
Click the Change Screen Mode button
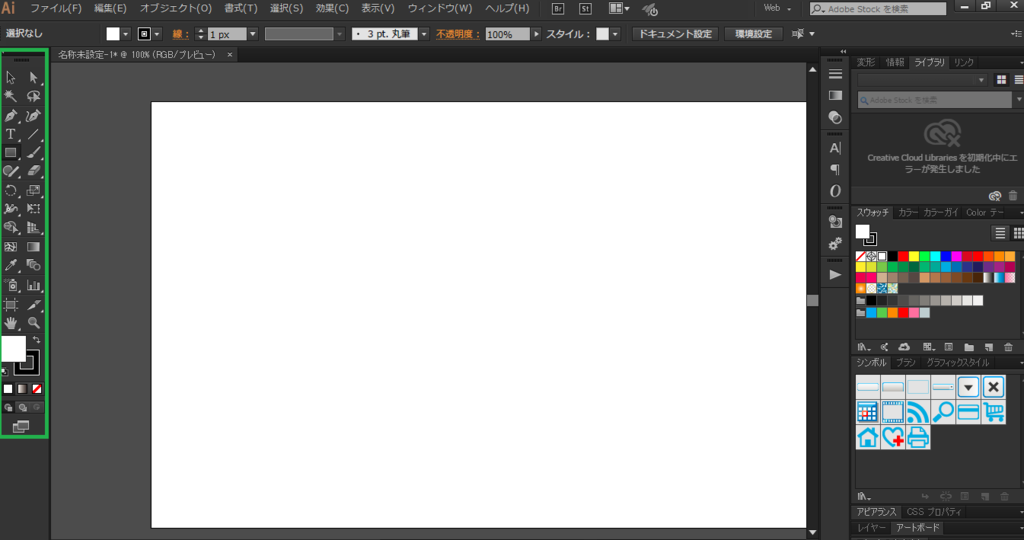tap(21, 426)
